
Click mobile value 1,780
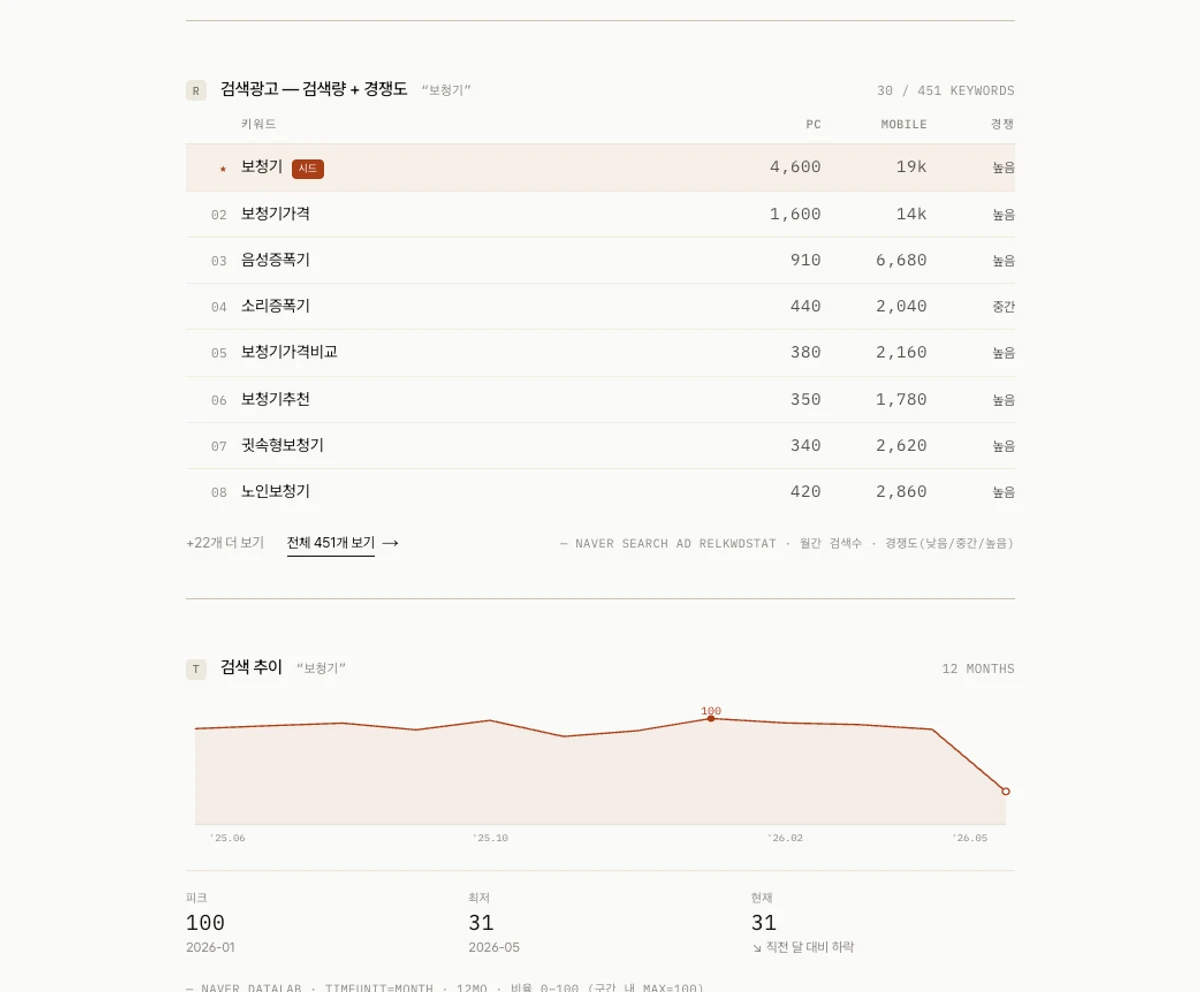tap(901, 399)
